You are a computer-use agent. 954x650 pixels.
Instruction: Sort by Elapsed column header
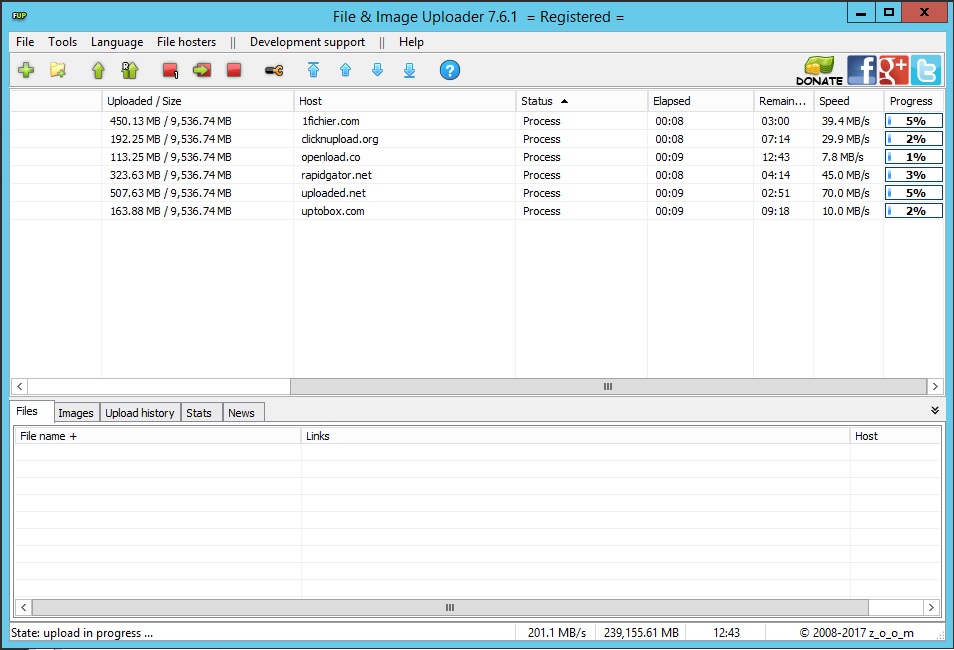(700, 101)
